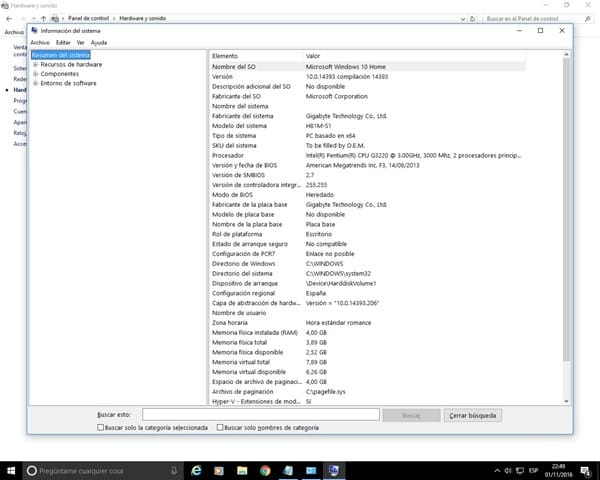Select the 'Archivo de paginación' row
Screen dimensions: 600x480
[x=367, y=392]
